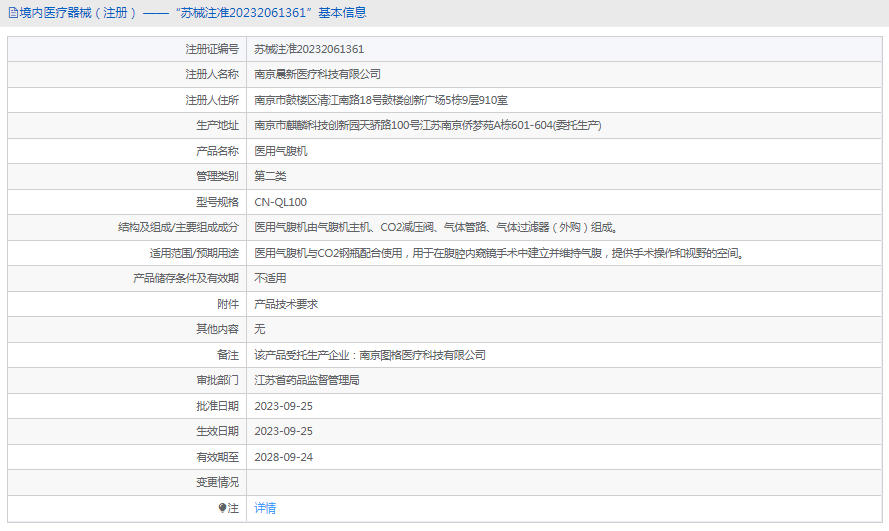Select management class value 第二类

[x=270, y=176]
